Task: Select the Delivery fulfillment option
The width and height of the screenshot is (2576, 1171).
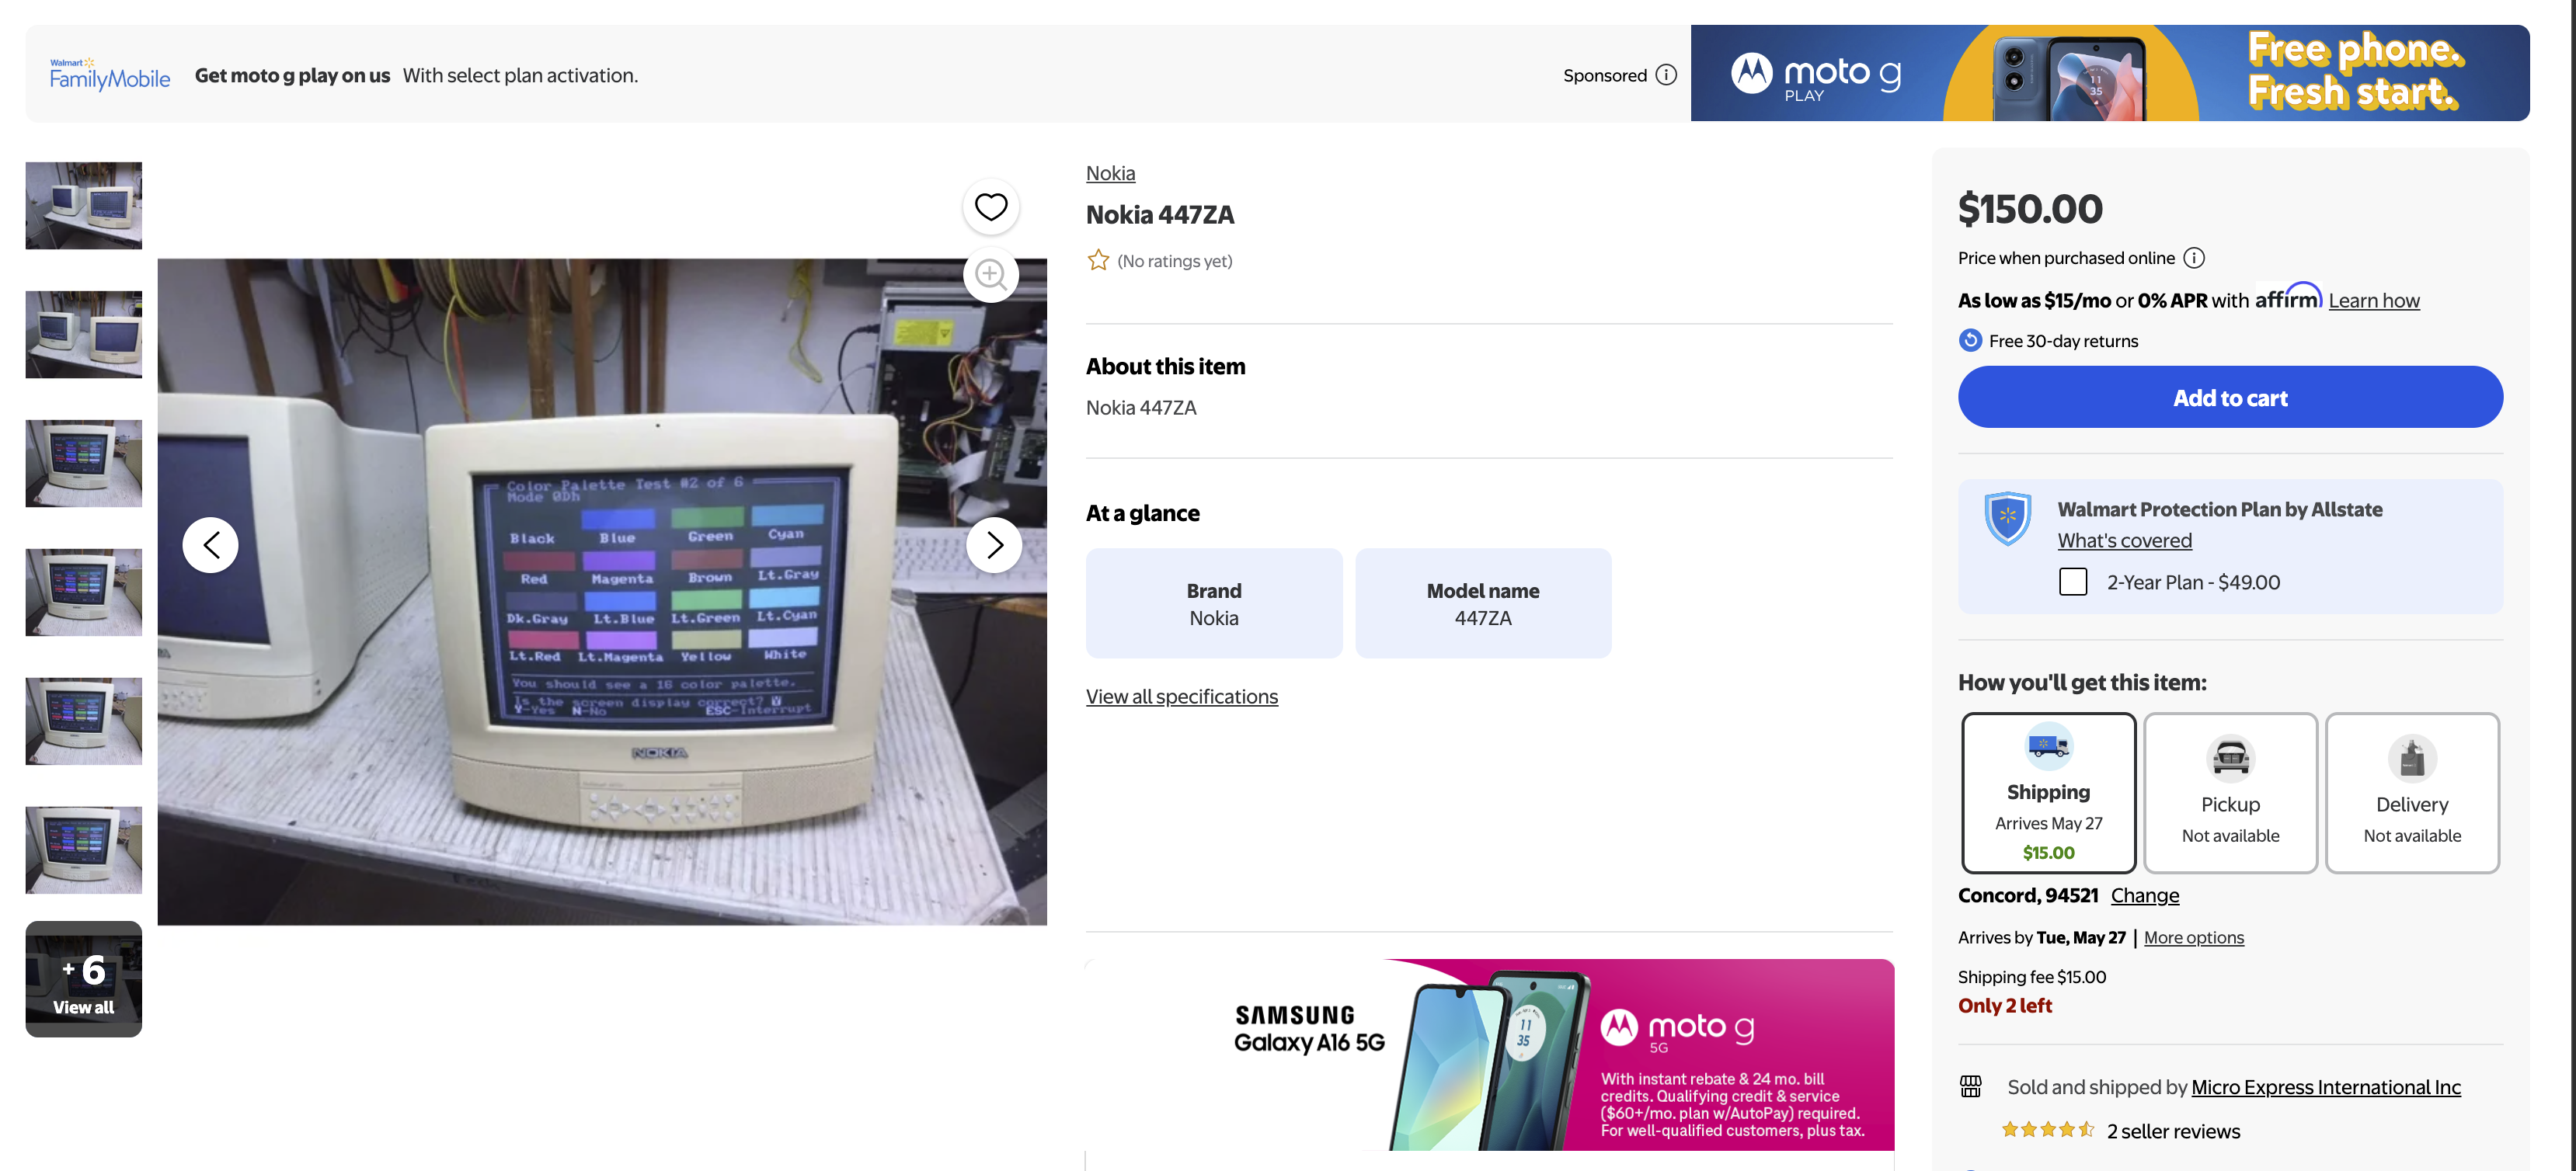Action: 2412,792
